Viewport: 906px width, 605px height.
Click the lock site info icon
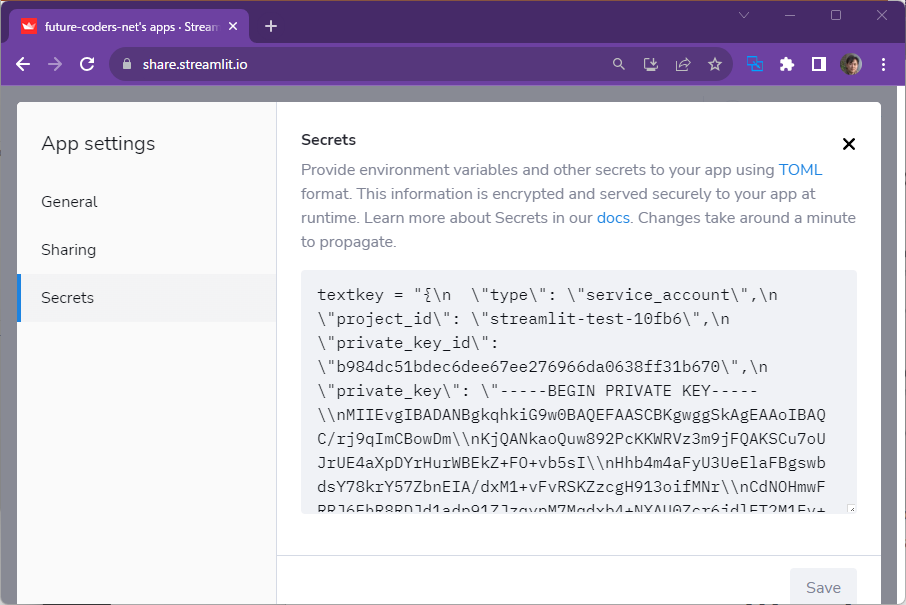pyautogui.click(x=127, y=64)
